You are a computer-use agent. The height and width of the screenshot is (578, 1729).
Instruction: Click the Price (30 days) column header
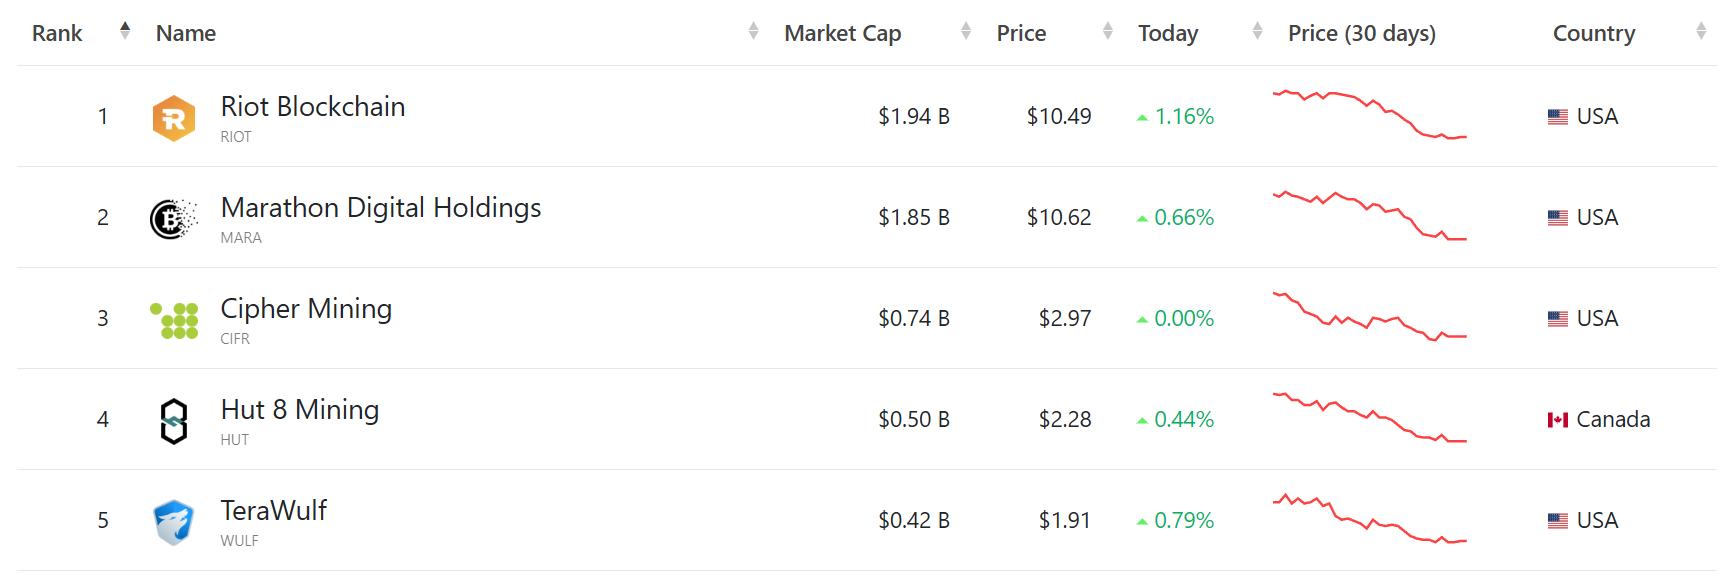[x=1361, y=34]
